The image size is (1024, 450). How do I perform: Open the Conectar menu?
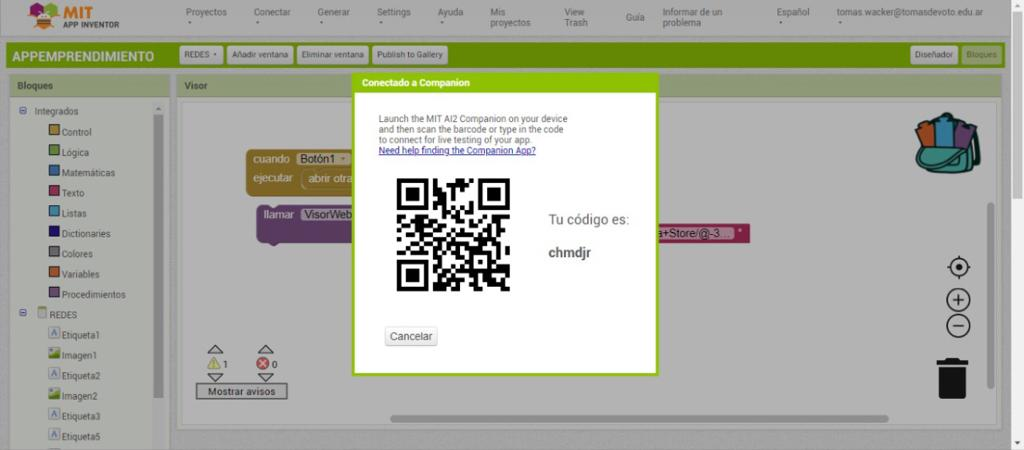pyautogui.click(x=272, y=16)
